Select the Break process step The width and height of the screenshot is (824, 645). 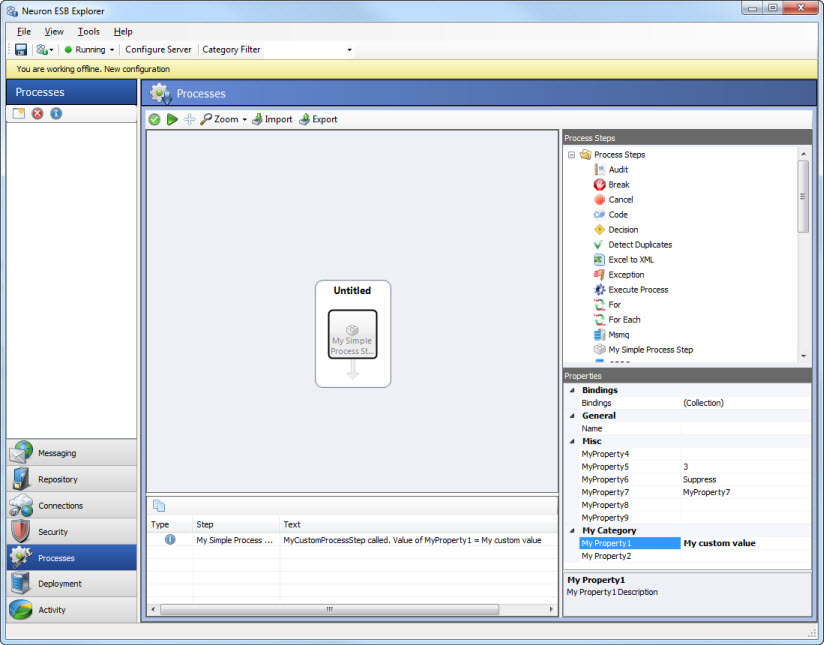click(x=619, y=185)
